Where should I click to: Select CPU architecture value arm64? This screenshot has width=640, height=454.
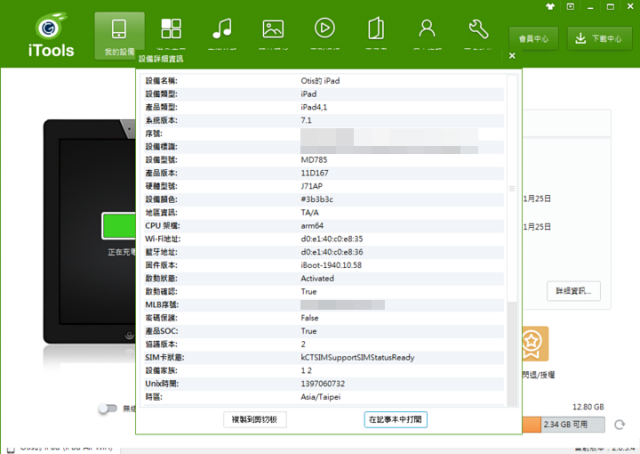(x=312, y=225)
